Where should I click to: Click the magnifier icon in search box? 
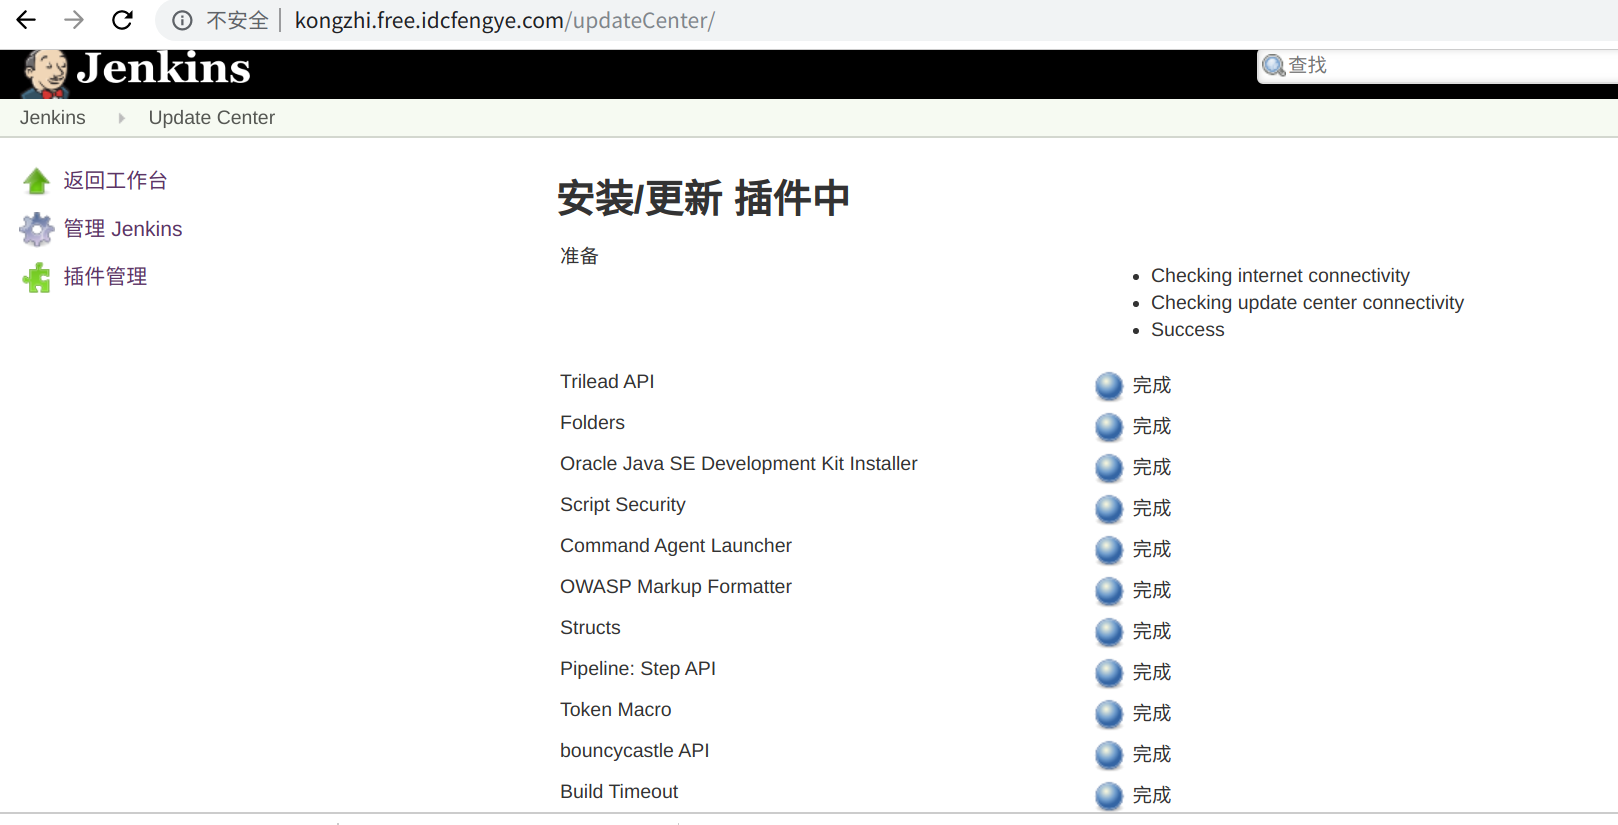click(x=1273, y=66)
